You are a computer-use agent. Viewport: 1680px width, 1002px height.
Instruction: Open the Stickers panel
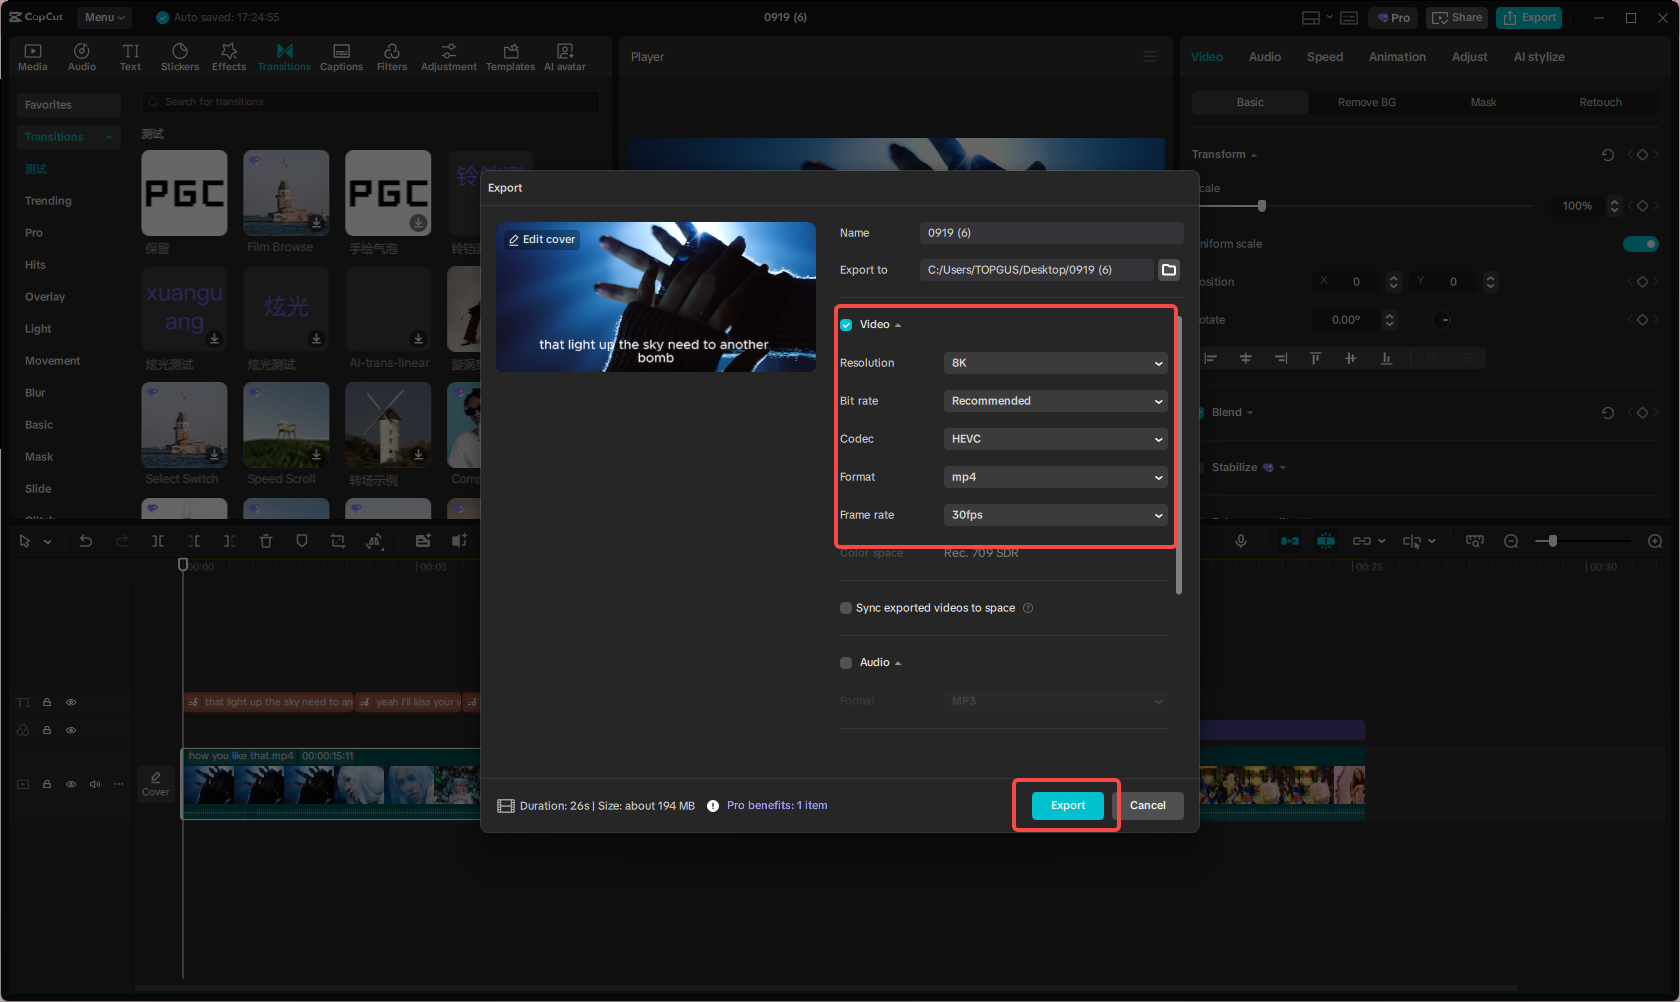coord(180,56)
